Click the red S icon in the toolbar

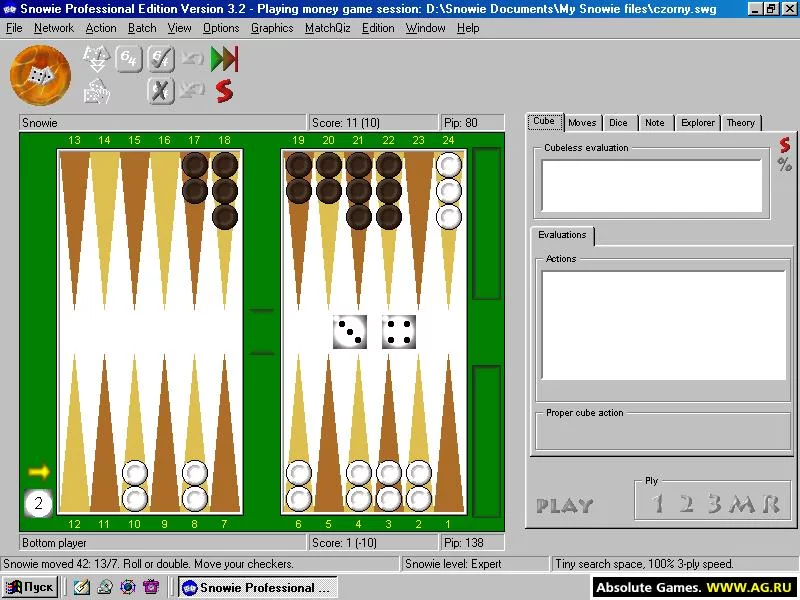[224, 91]
